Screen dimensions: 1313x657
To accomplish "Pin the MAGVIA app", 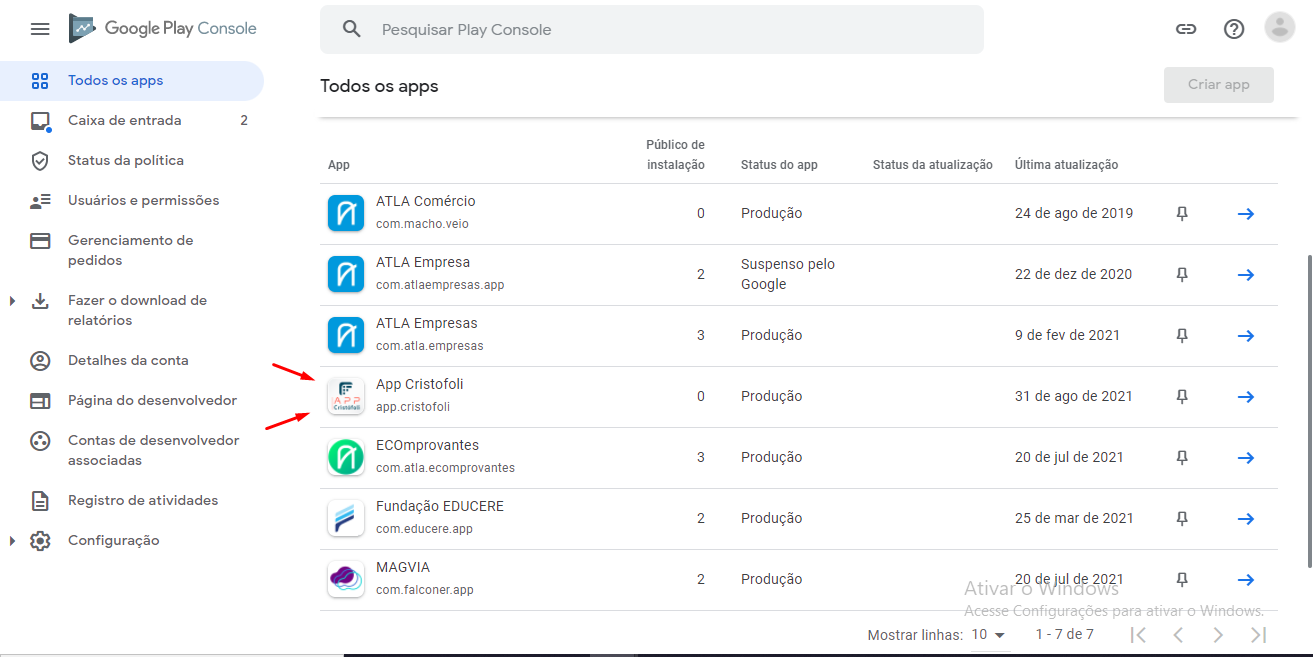I will (1182, 579).
